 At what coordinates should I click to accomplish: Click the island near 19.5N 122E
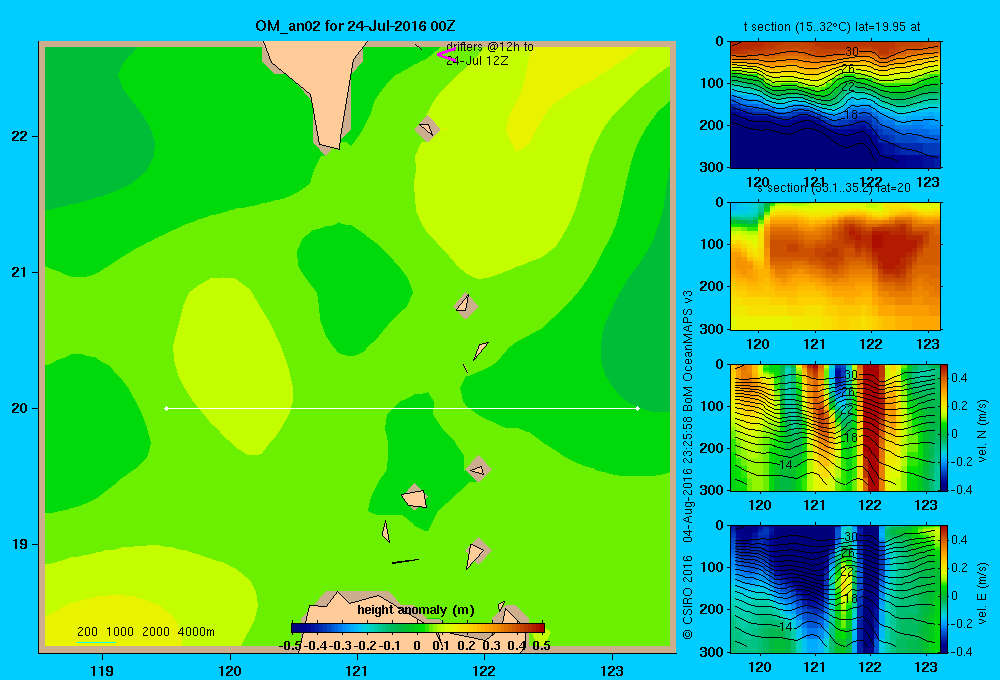pyautogui.click(x=478, y=469)
